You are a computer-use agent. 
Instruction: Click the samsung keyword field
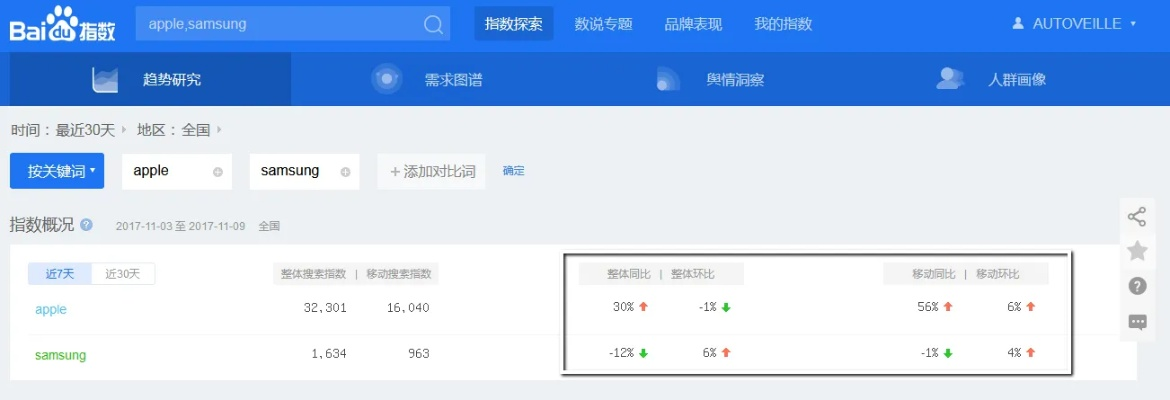304,171
